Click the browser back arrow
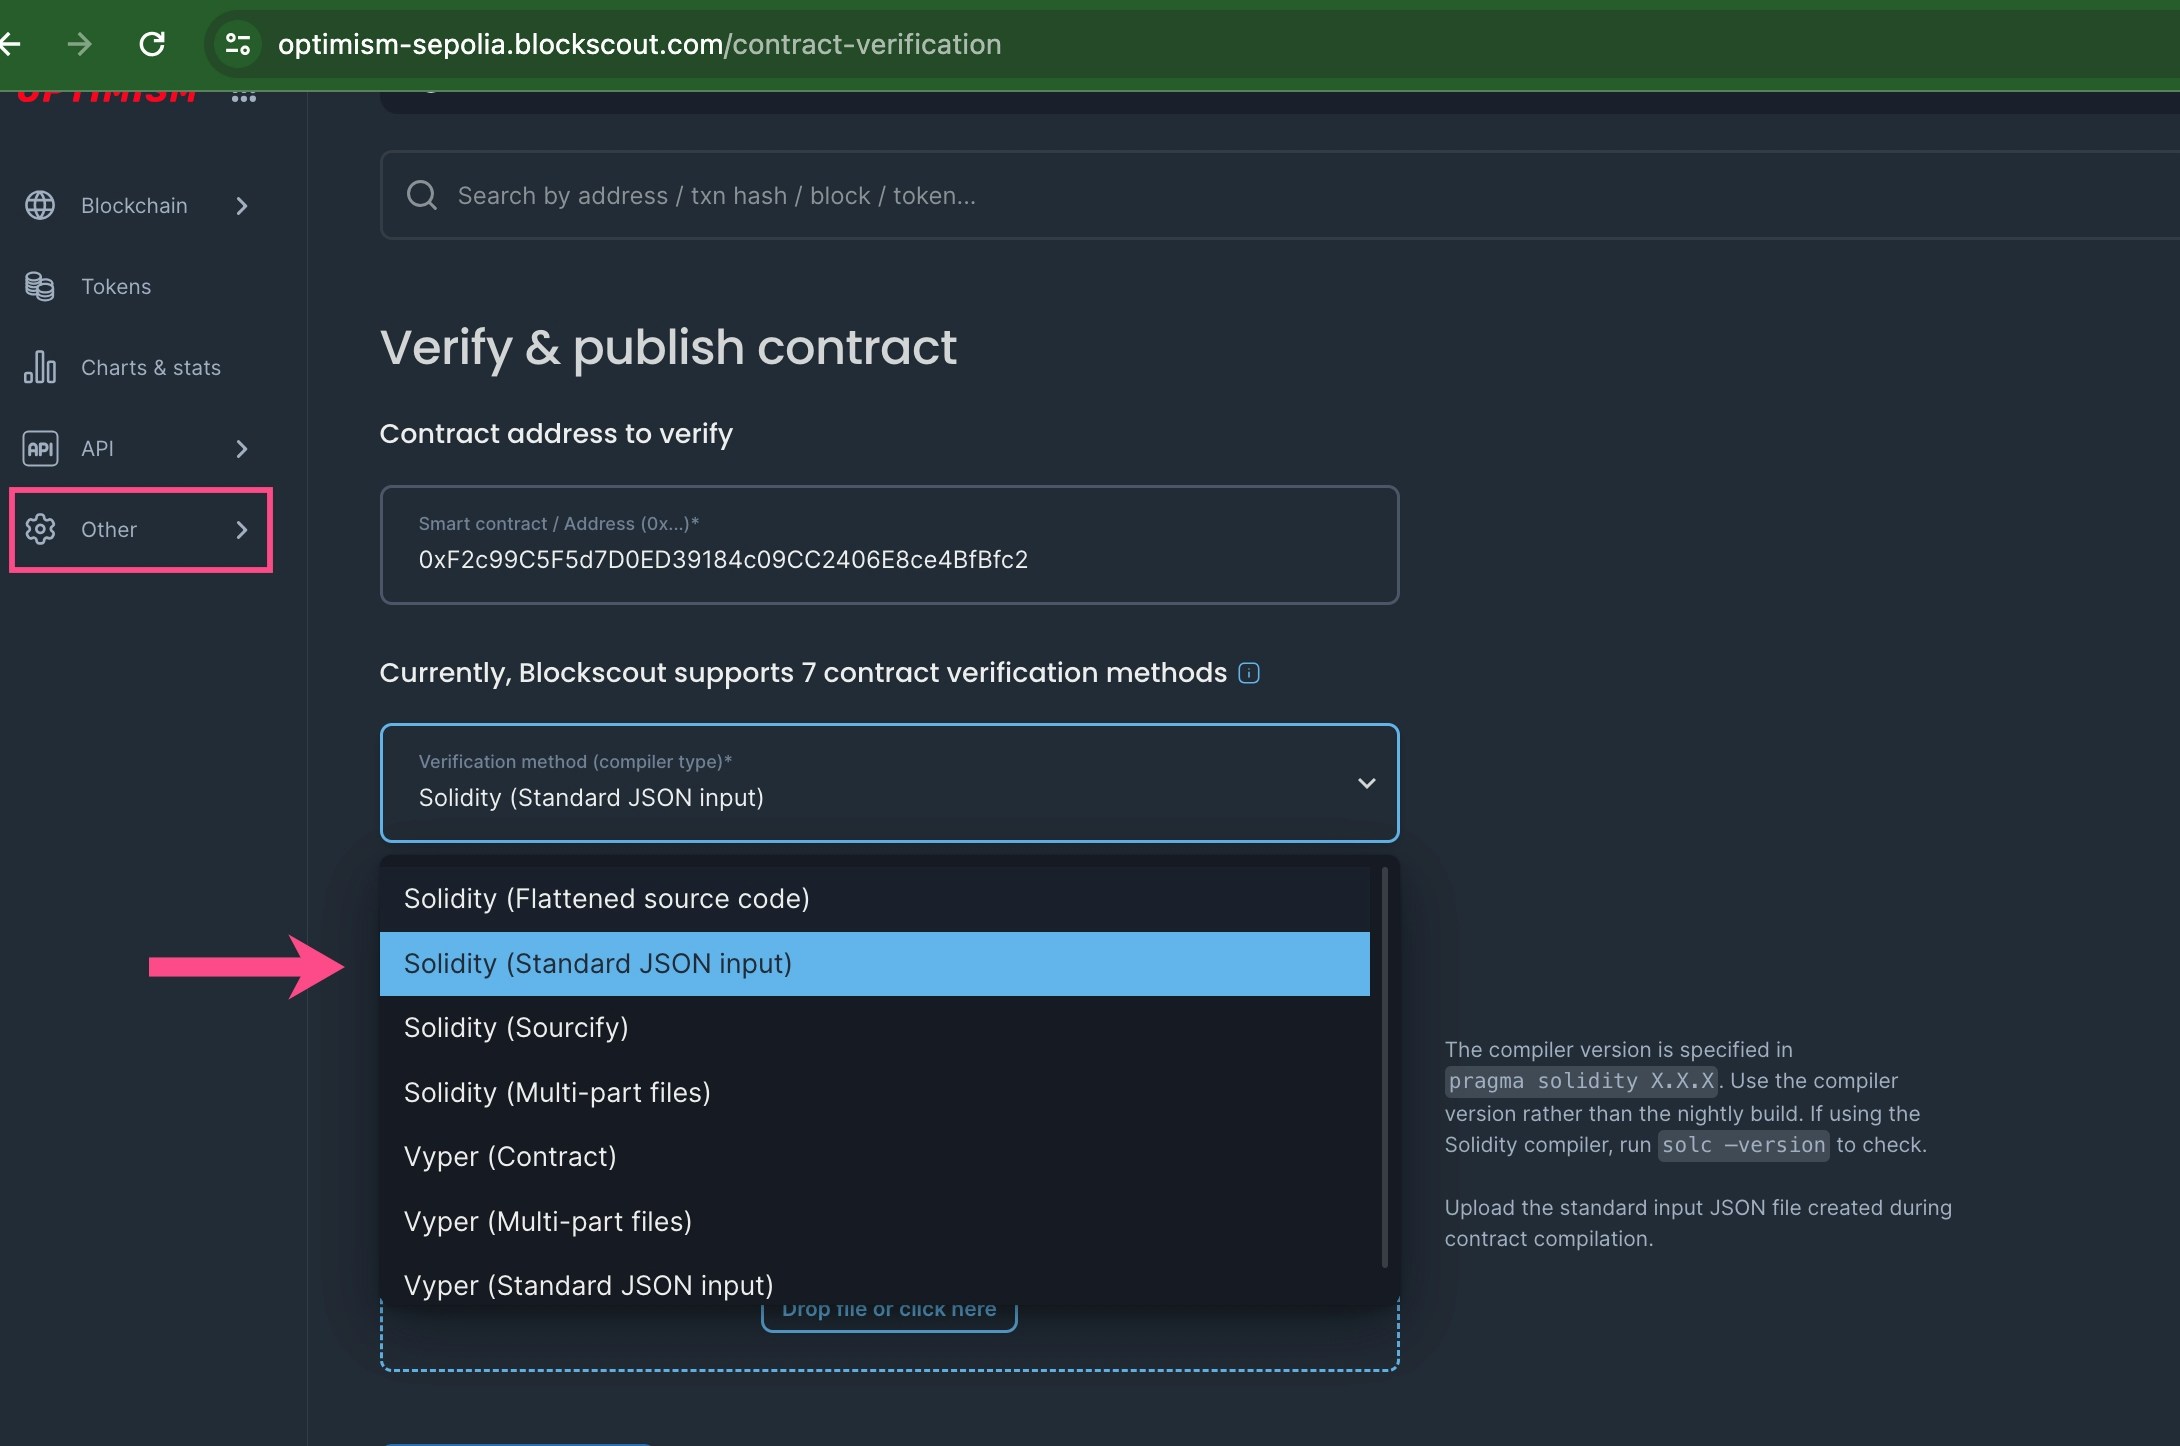Screen dimensions: 2180x1446 click(10, 44)
